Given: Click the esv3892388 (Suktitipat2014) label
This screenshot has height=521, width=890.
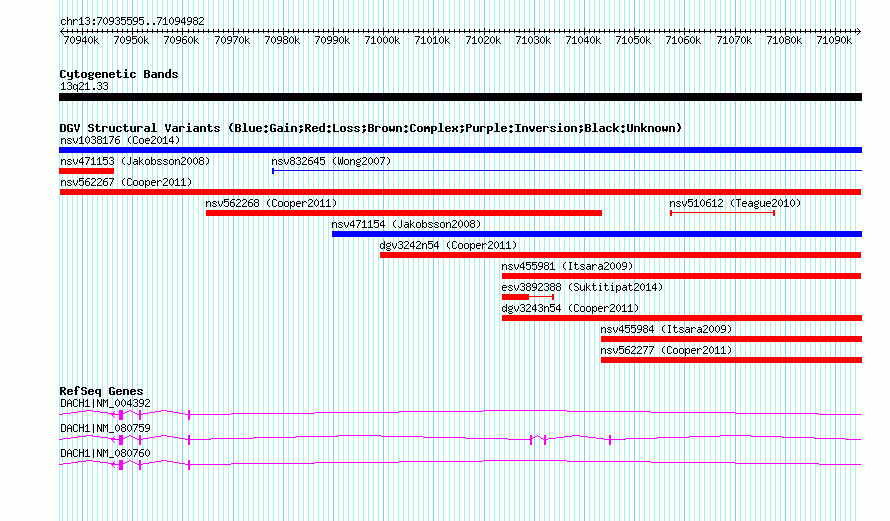Looking at the screenshot, I should click(x=582, y=287).
